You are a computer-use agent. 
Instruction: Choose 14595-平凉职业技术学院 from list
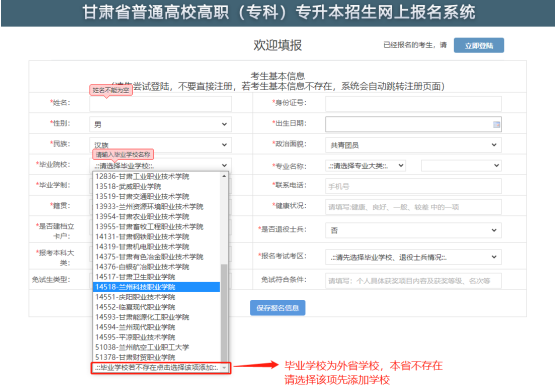coord(156,337)
